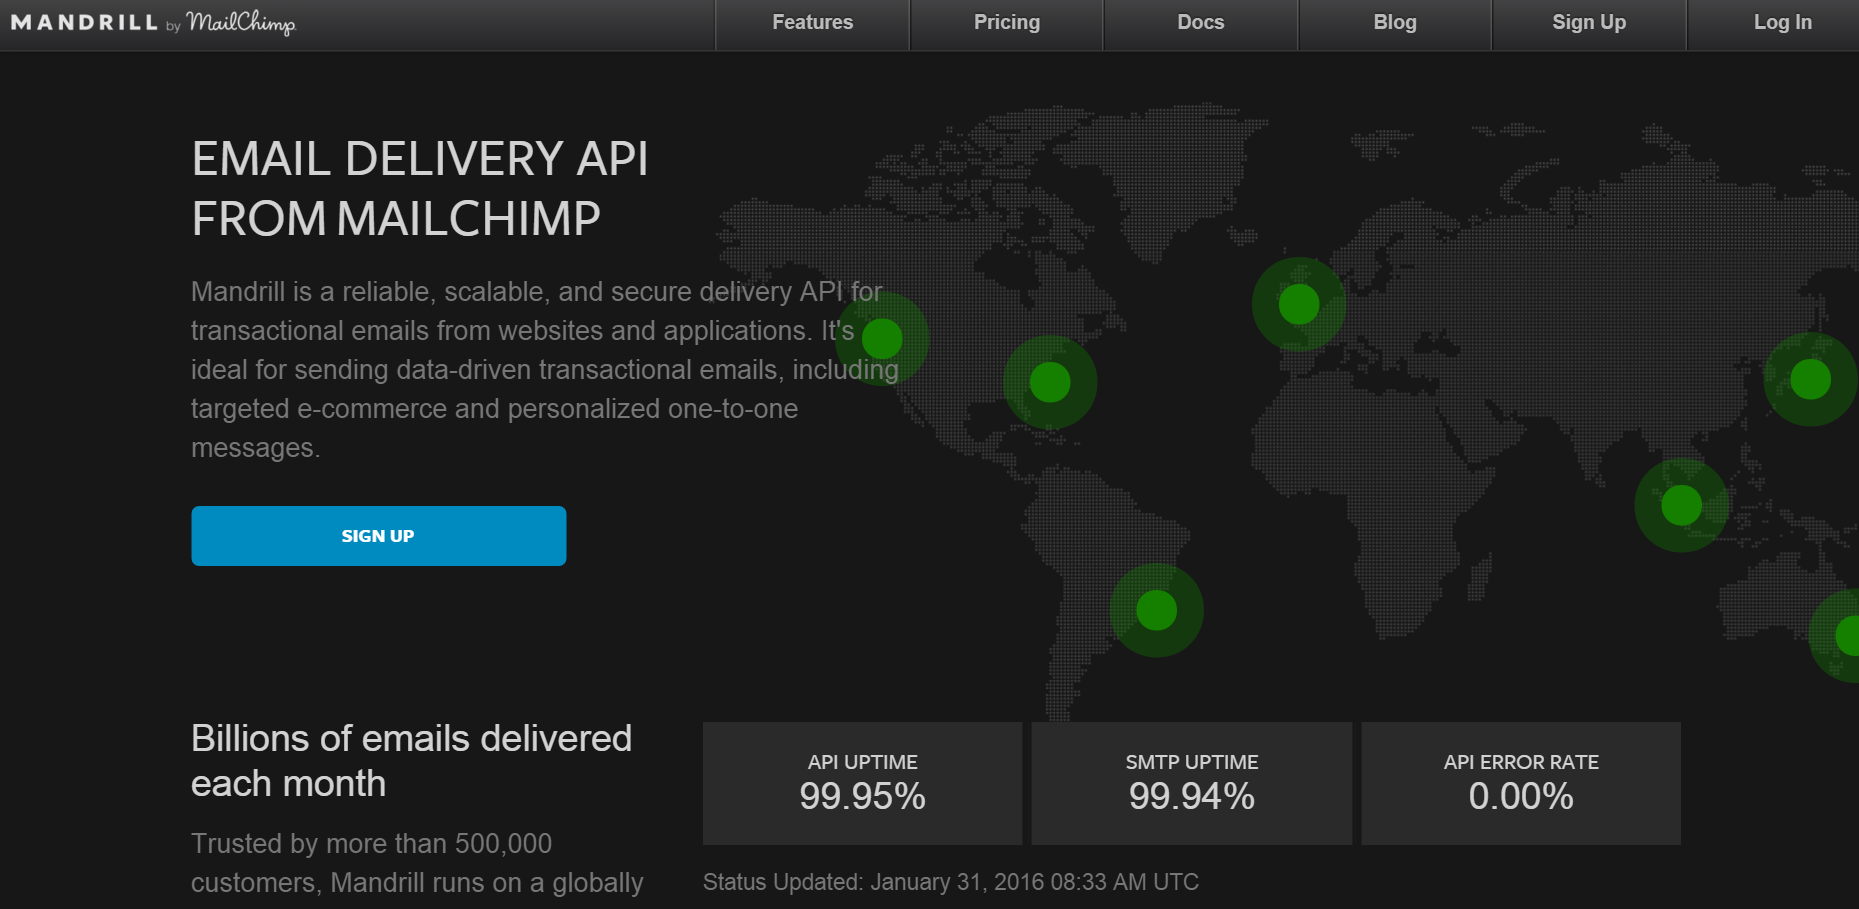
Task: Open the Docs navigation link
Action: [x=1200, y=23]
